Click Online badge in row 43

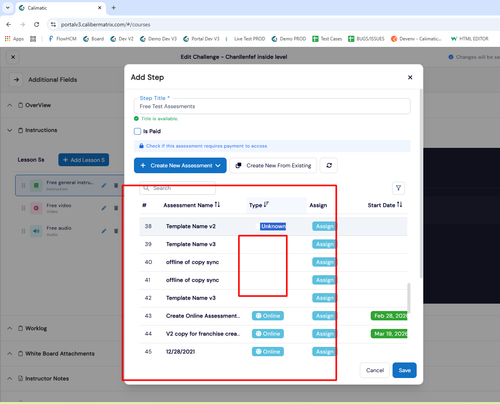[268, 316]
